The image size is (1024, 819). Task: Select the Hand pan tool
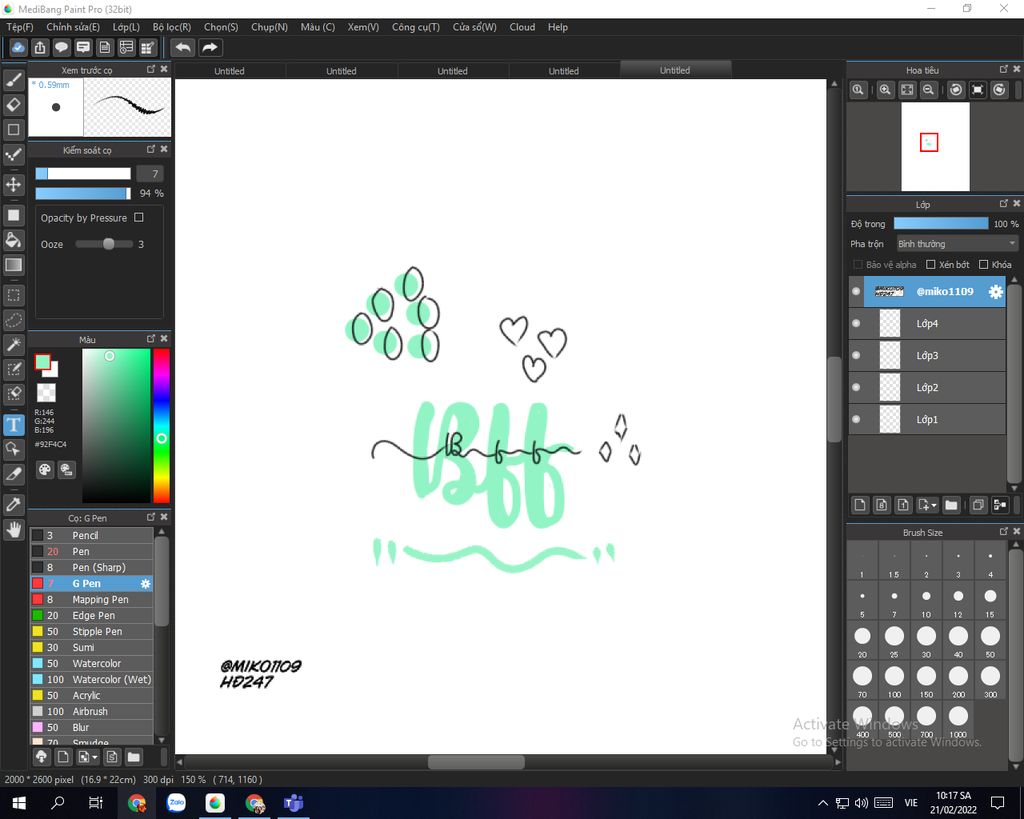pos(13,529)
